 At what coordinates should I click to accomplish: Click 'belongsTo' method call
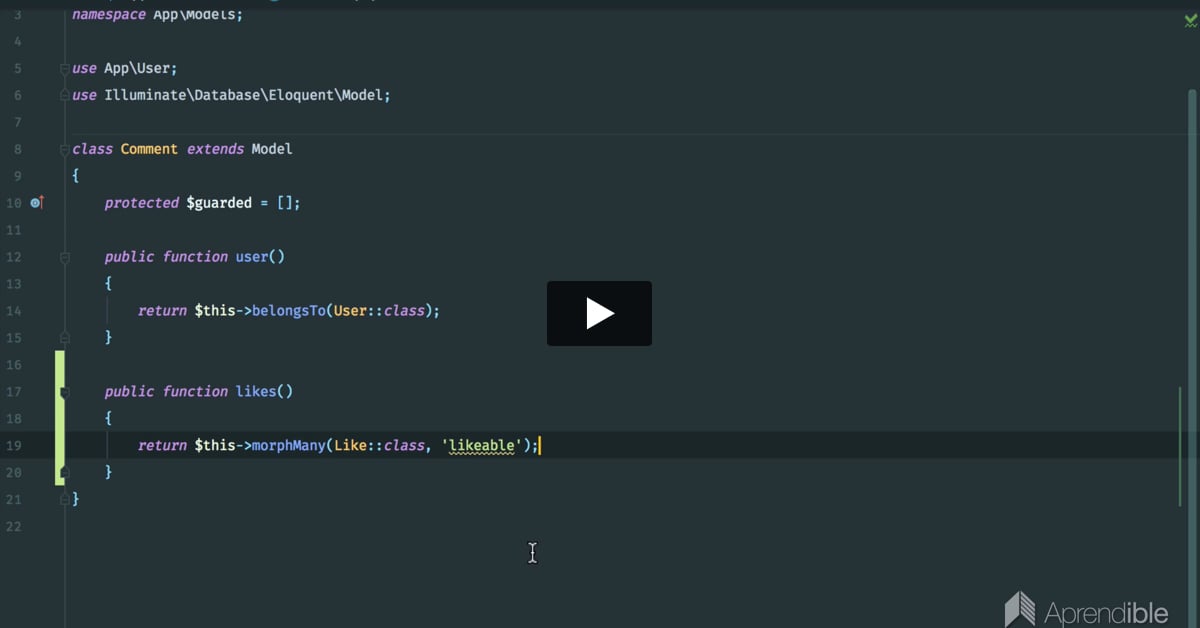coord(289,311)
